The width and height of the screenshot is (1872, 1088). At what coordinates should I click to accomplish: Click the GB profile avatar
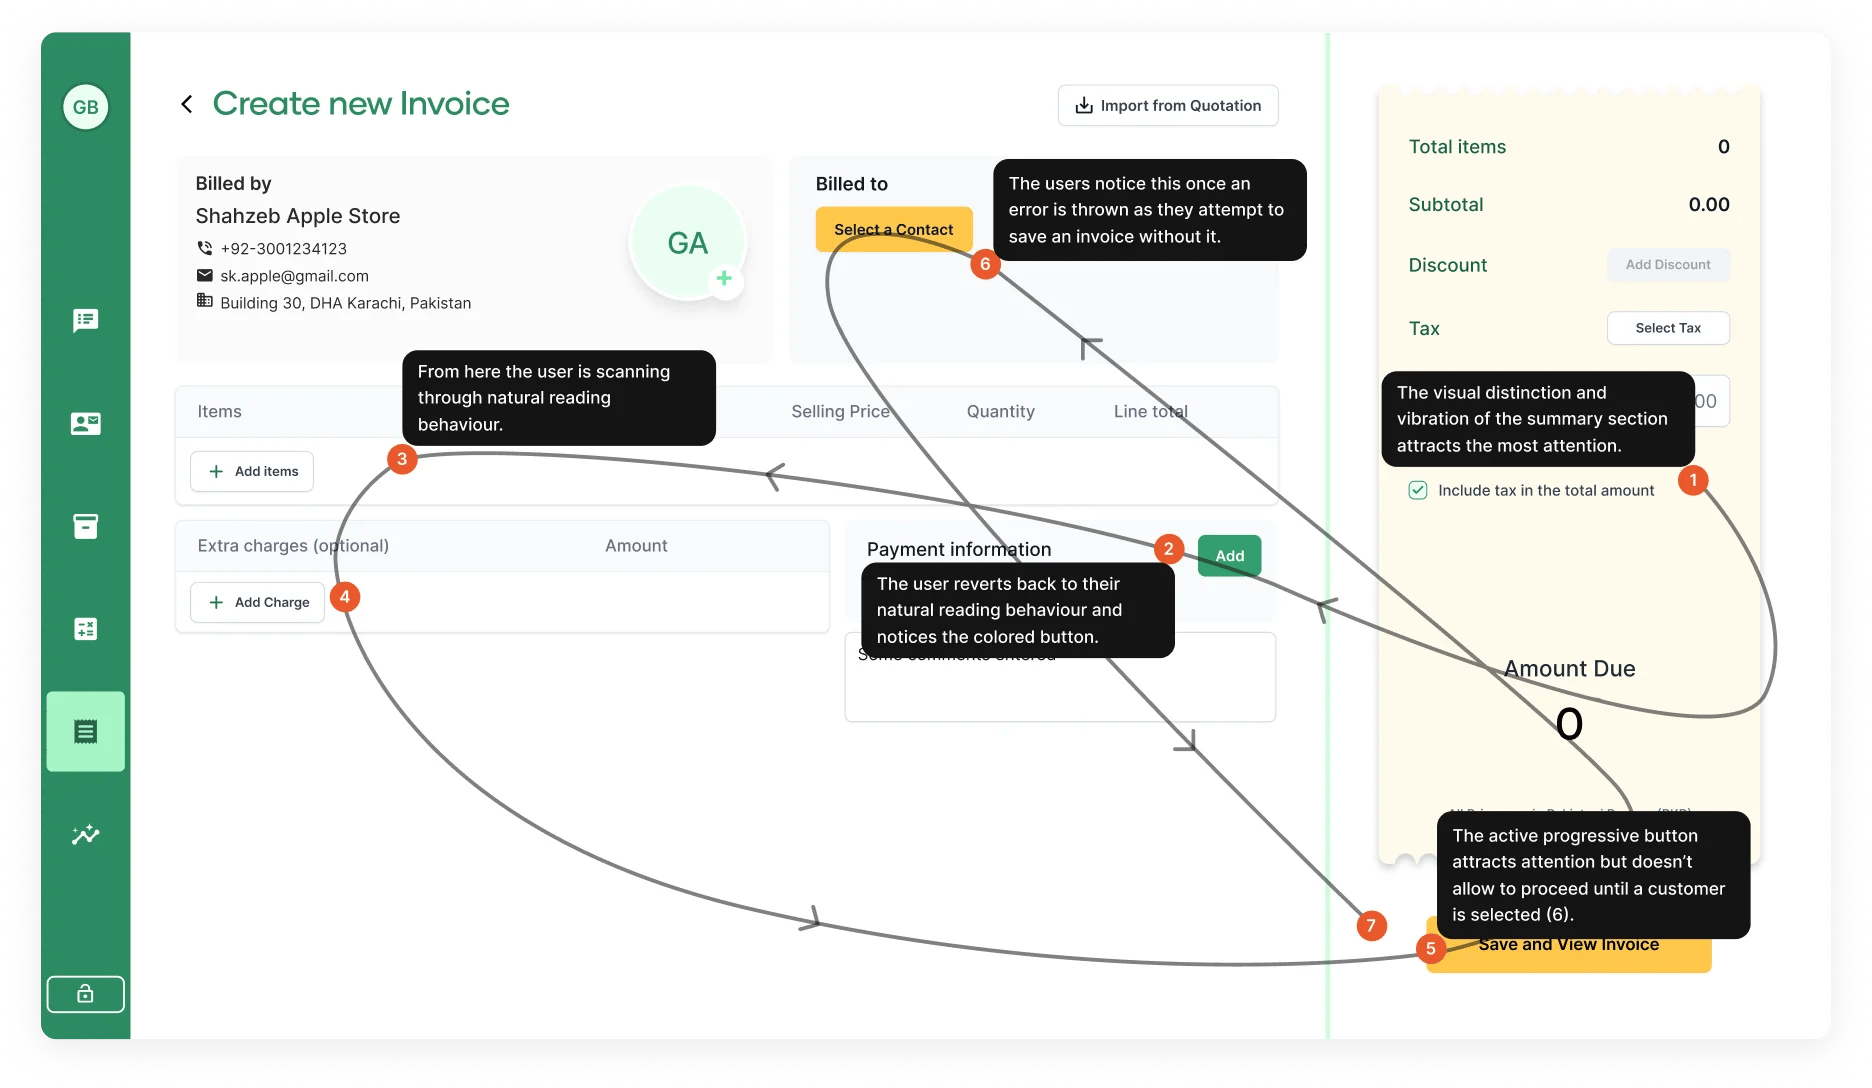[85, 106]
